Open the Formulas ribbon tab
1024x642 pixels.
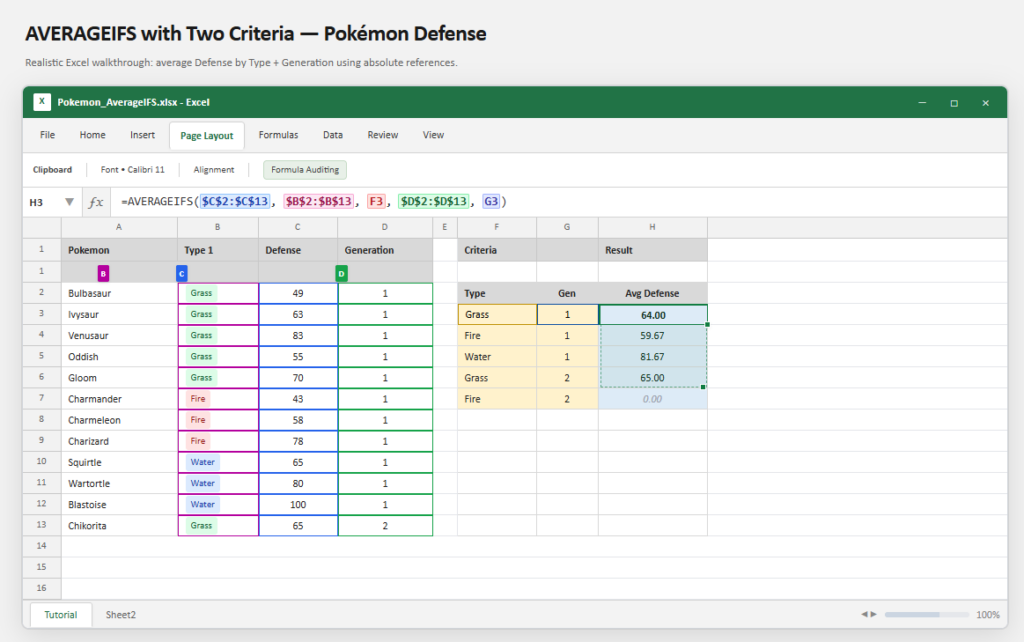tap(278, 135)
